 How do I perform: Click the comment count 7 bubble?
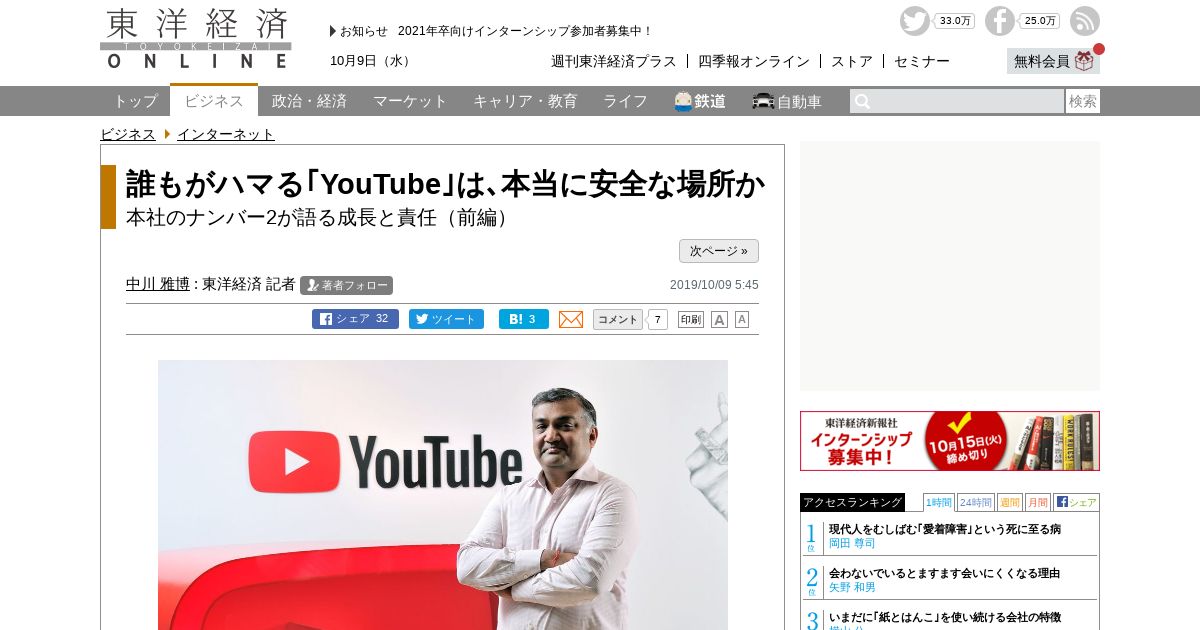tap(658, 320)
